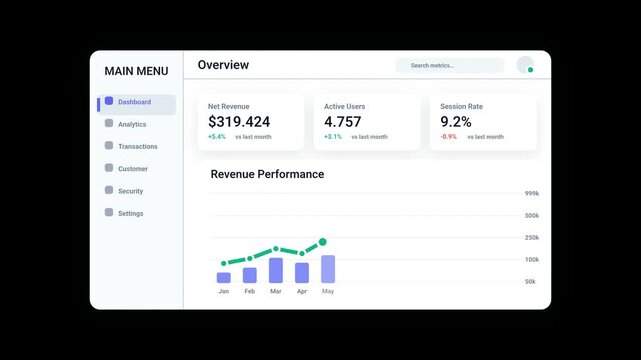Click the 4.757 active users value
The image size is (641, 360).
coord(343,122)
